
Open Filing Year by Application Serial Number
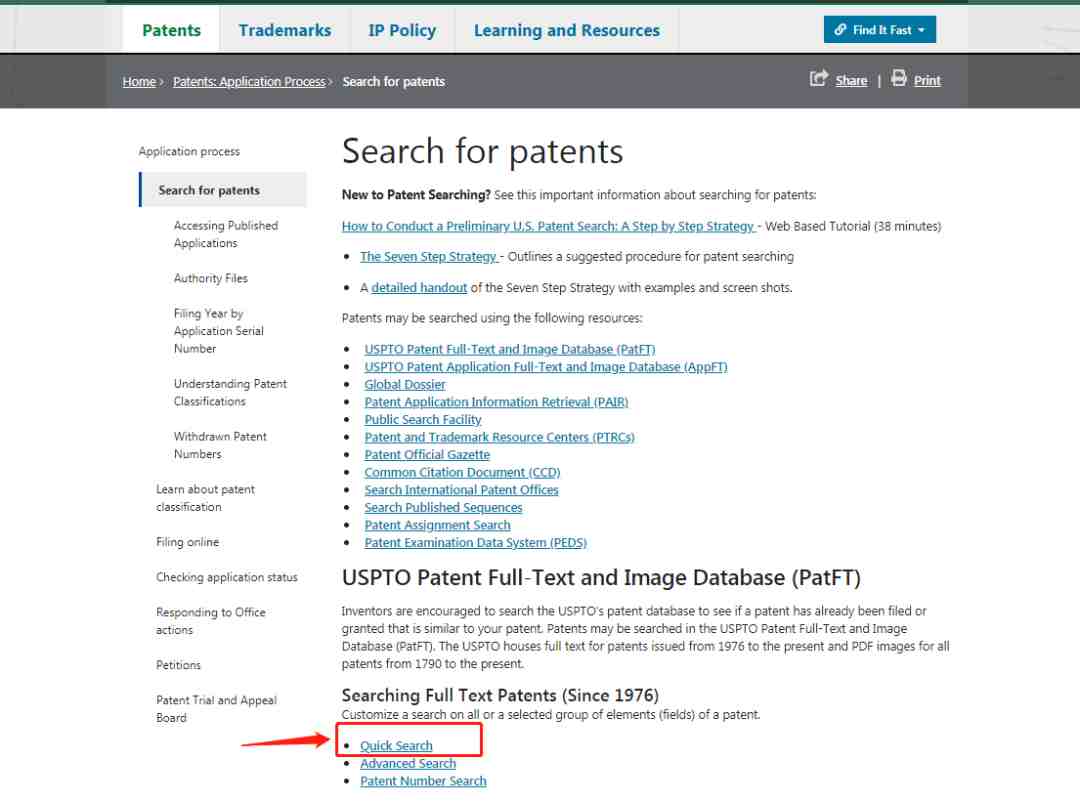tap(219, 331)
